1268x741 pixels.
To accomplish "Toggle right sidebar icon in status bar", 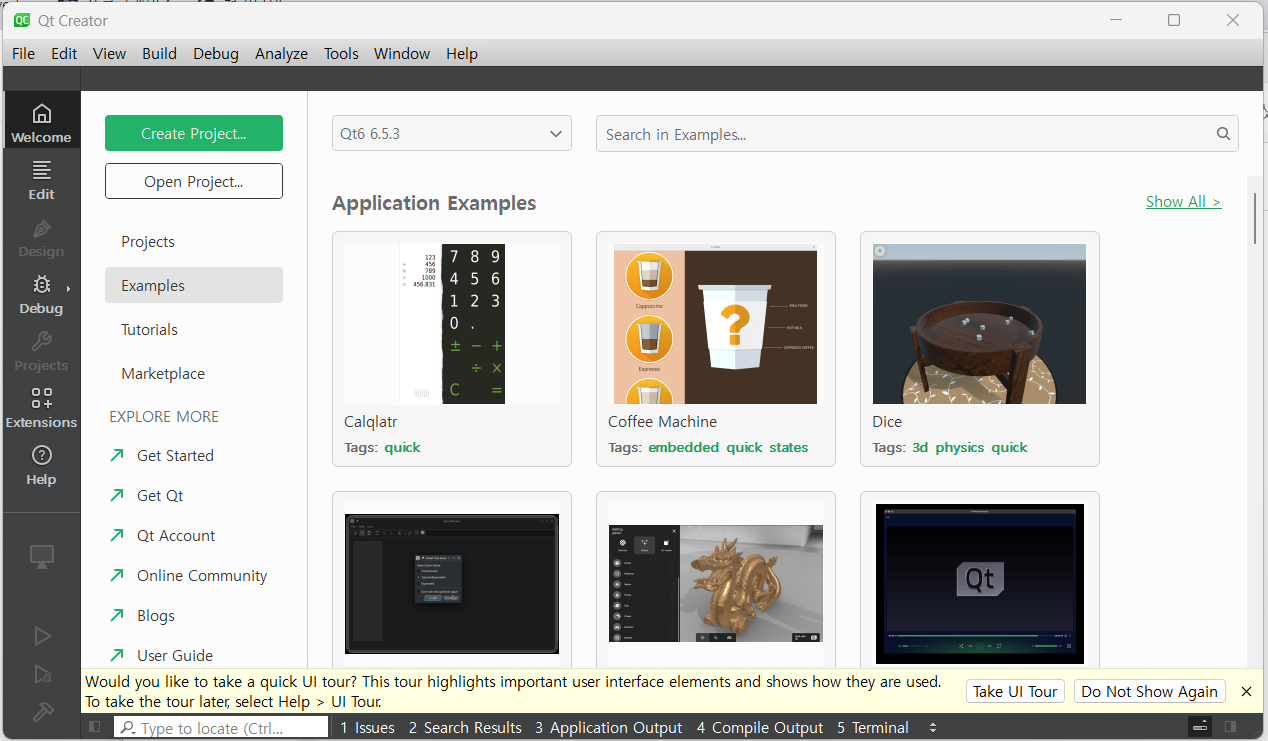I will click(1231, 727).
